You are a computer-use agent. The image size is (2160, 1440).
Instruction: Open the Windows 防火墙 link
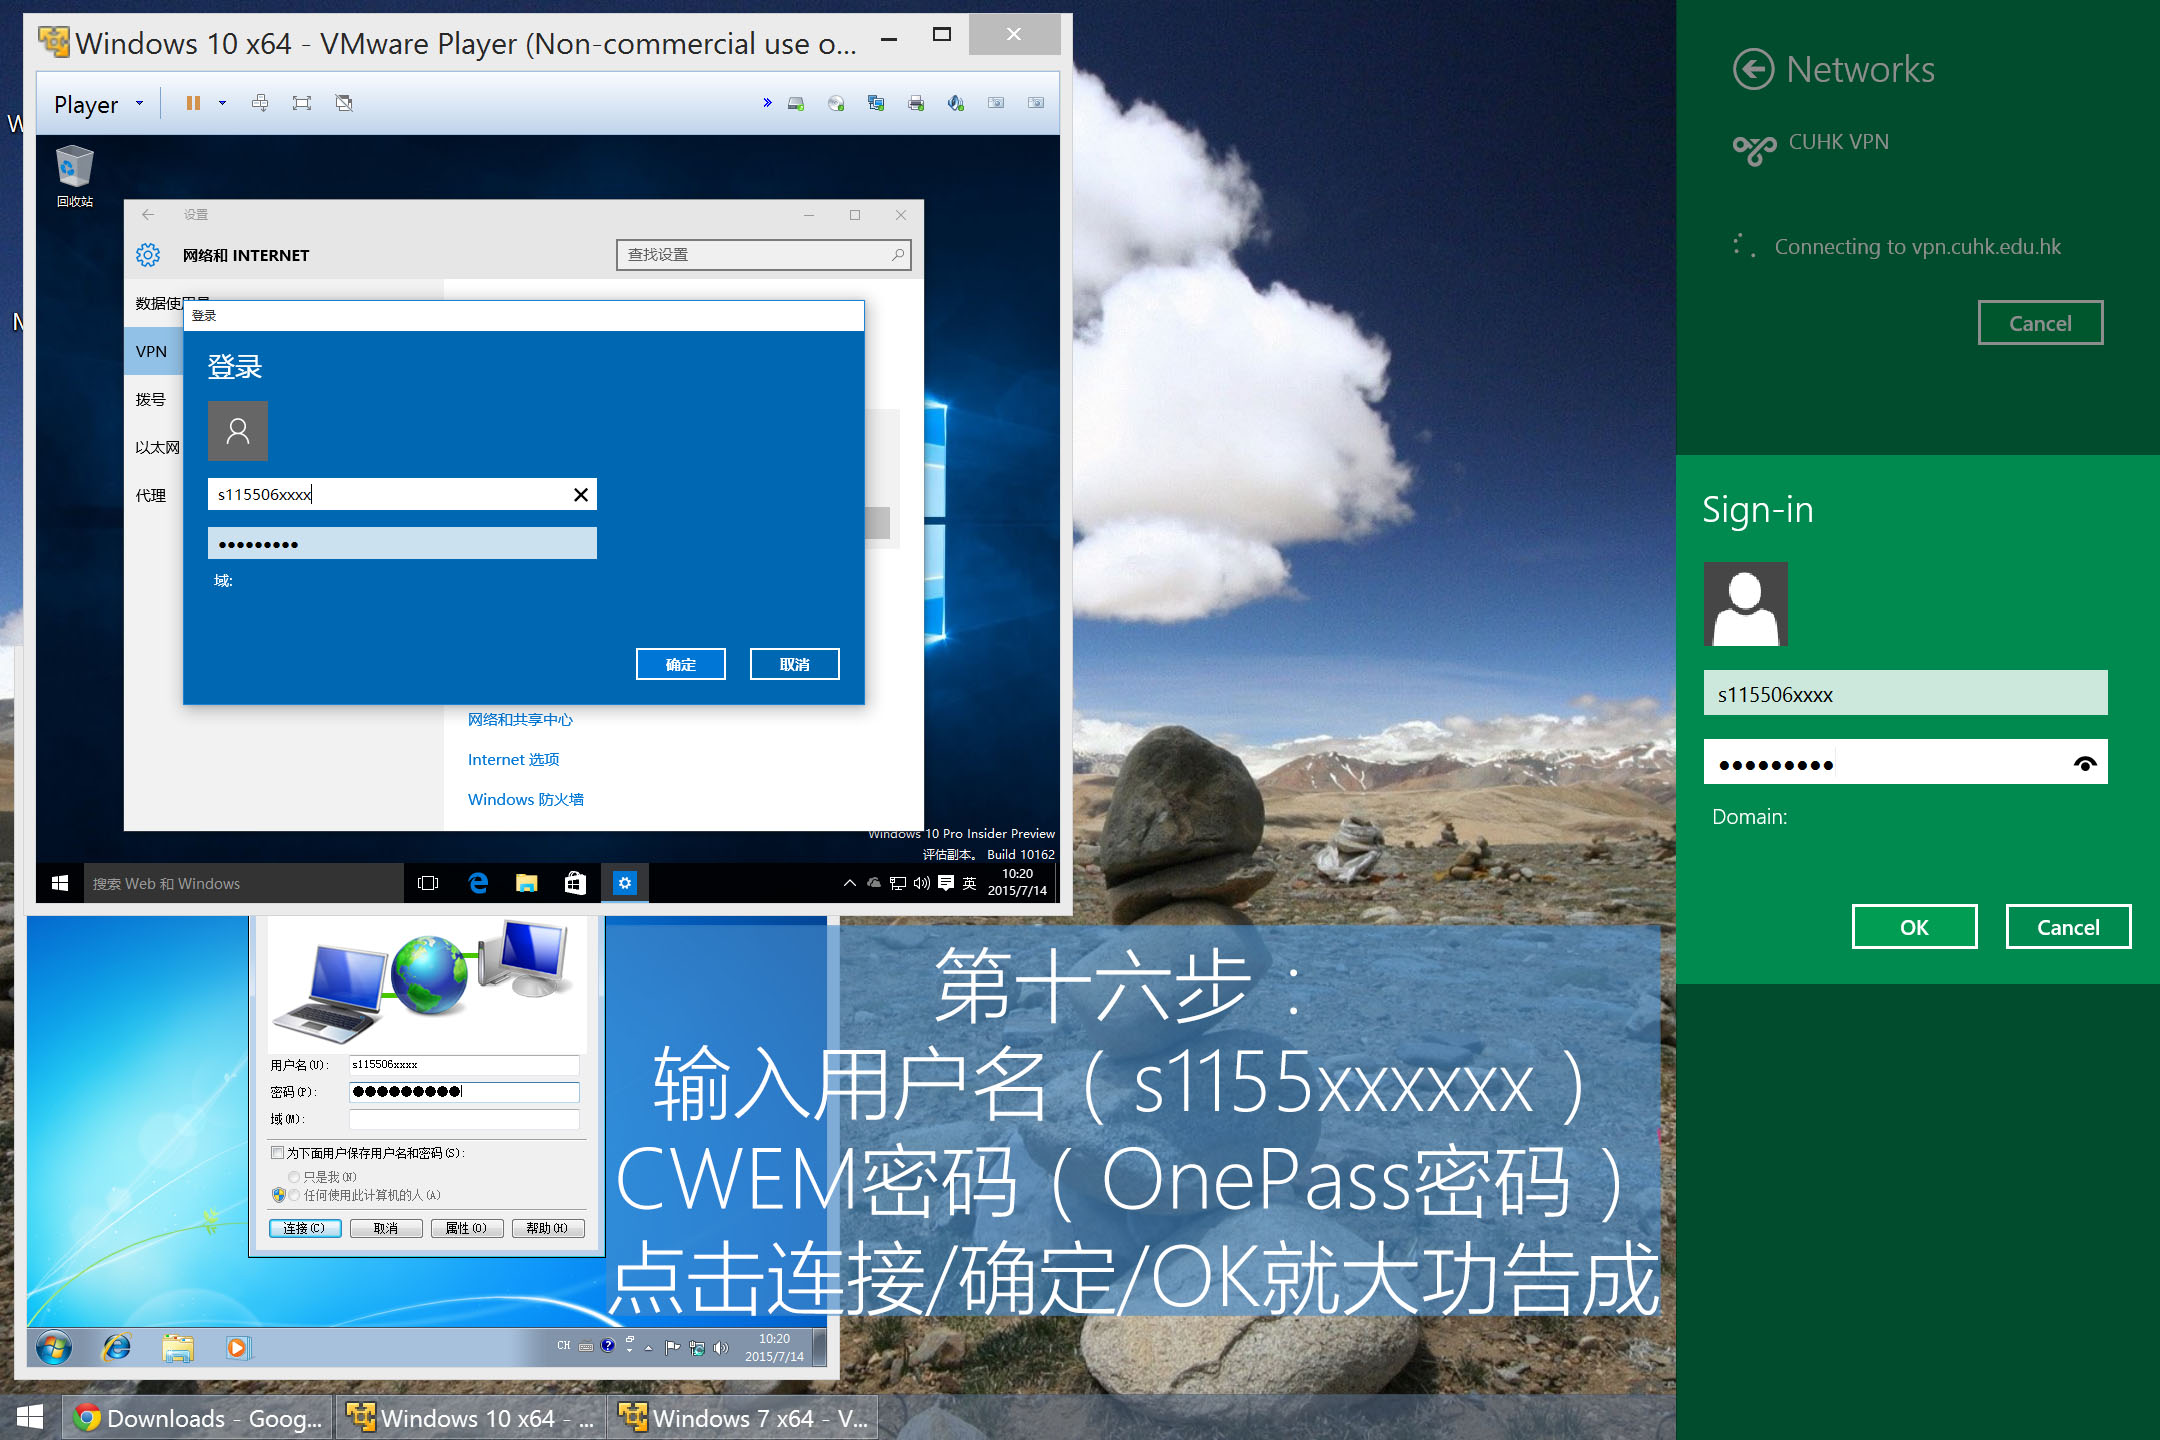(x=526, y=799)
